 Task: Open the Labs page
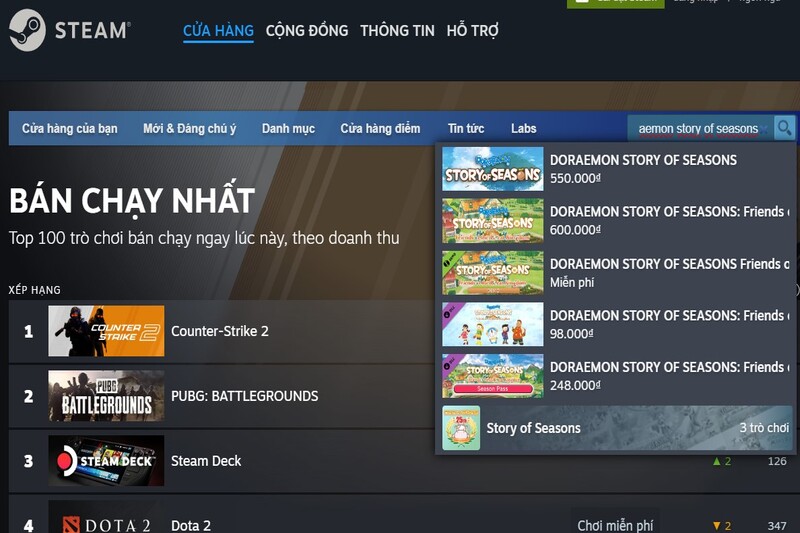pyautogui.click(x=523, y=129)
